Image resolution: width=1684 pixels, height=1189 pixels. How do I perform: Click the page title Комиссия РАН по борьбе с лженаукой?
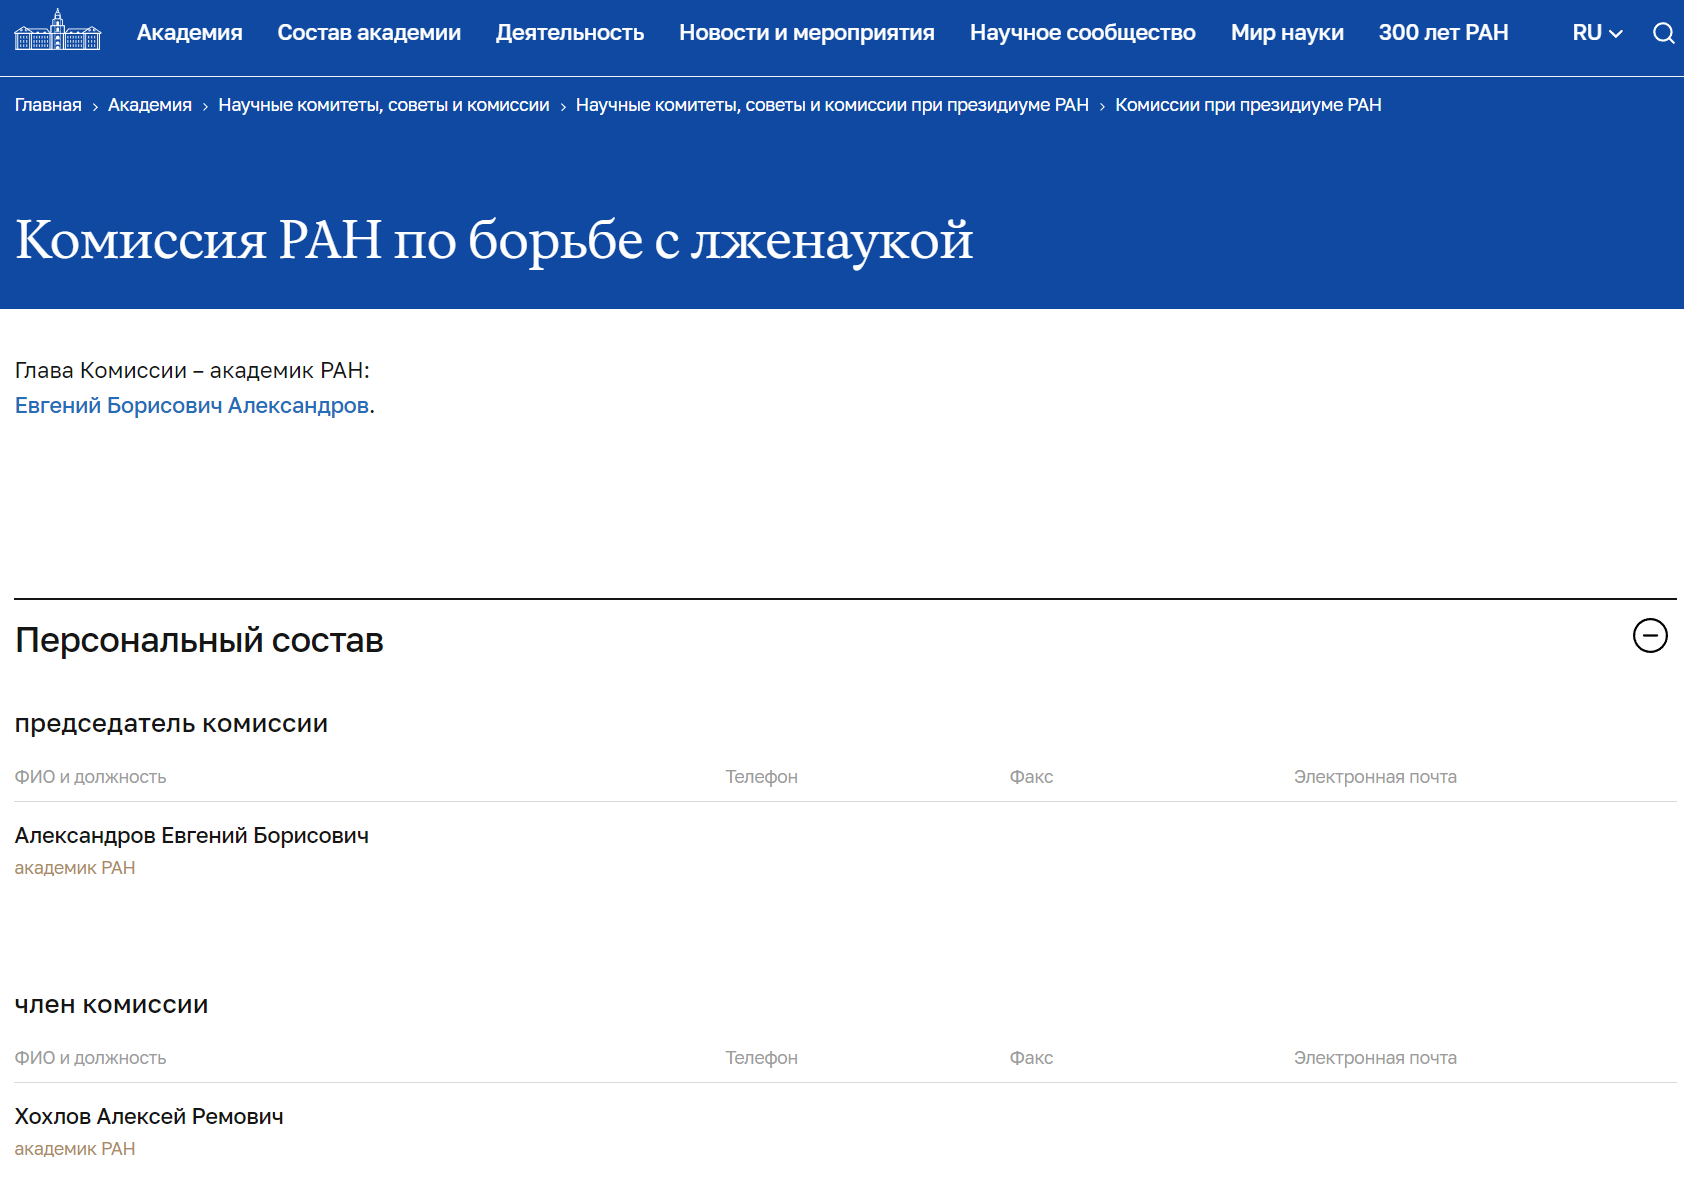(494, 240)
